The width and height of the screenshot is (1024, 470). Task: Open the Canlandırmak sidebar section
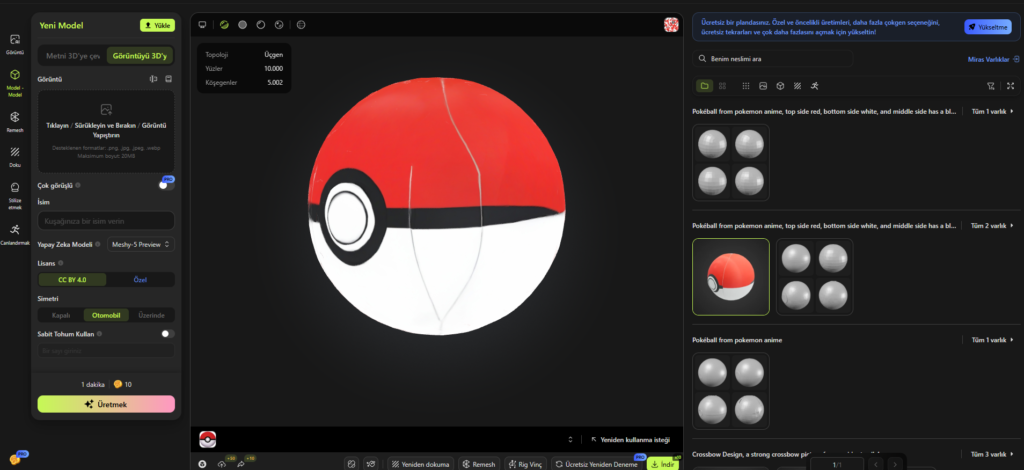pos(15,234)
